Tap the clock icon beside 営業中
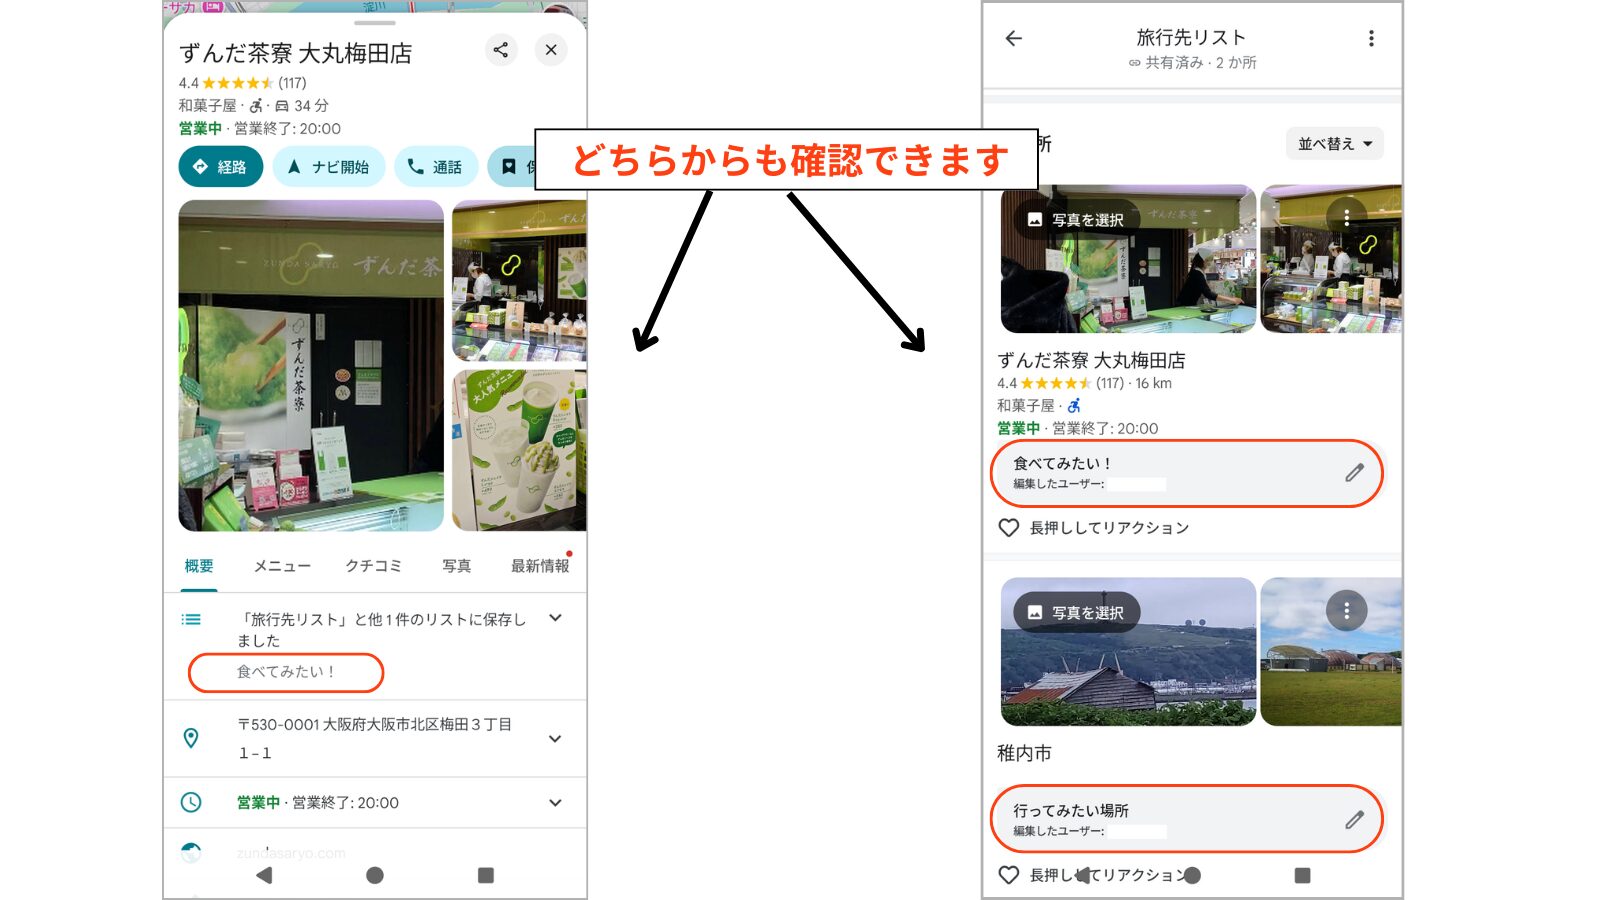The height and width of the screenshot is (900, 1600). coord(191,802)
